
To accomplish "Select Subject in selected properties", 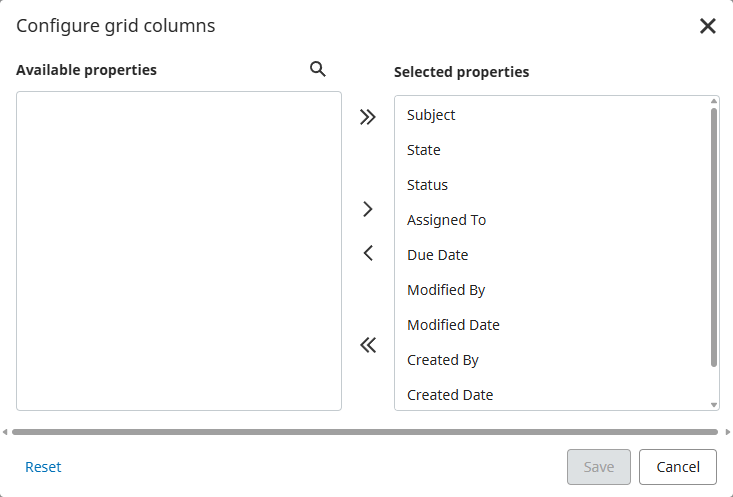I will [x=431, y=115].
